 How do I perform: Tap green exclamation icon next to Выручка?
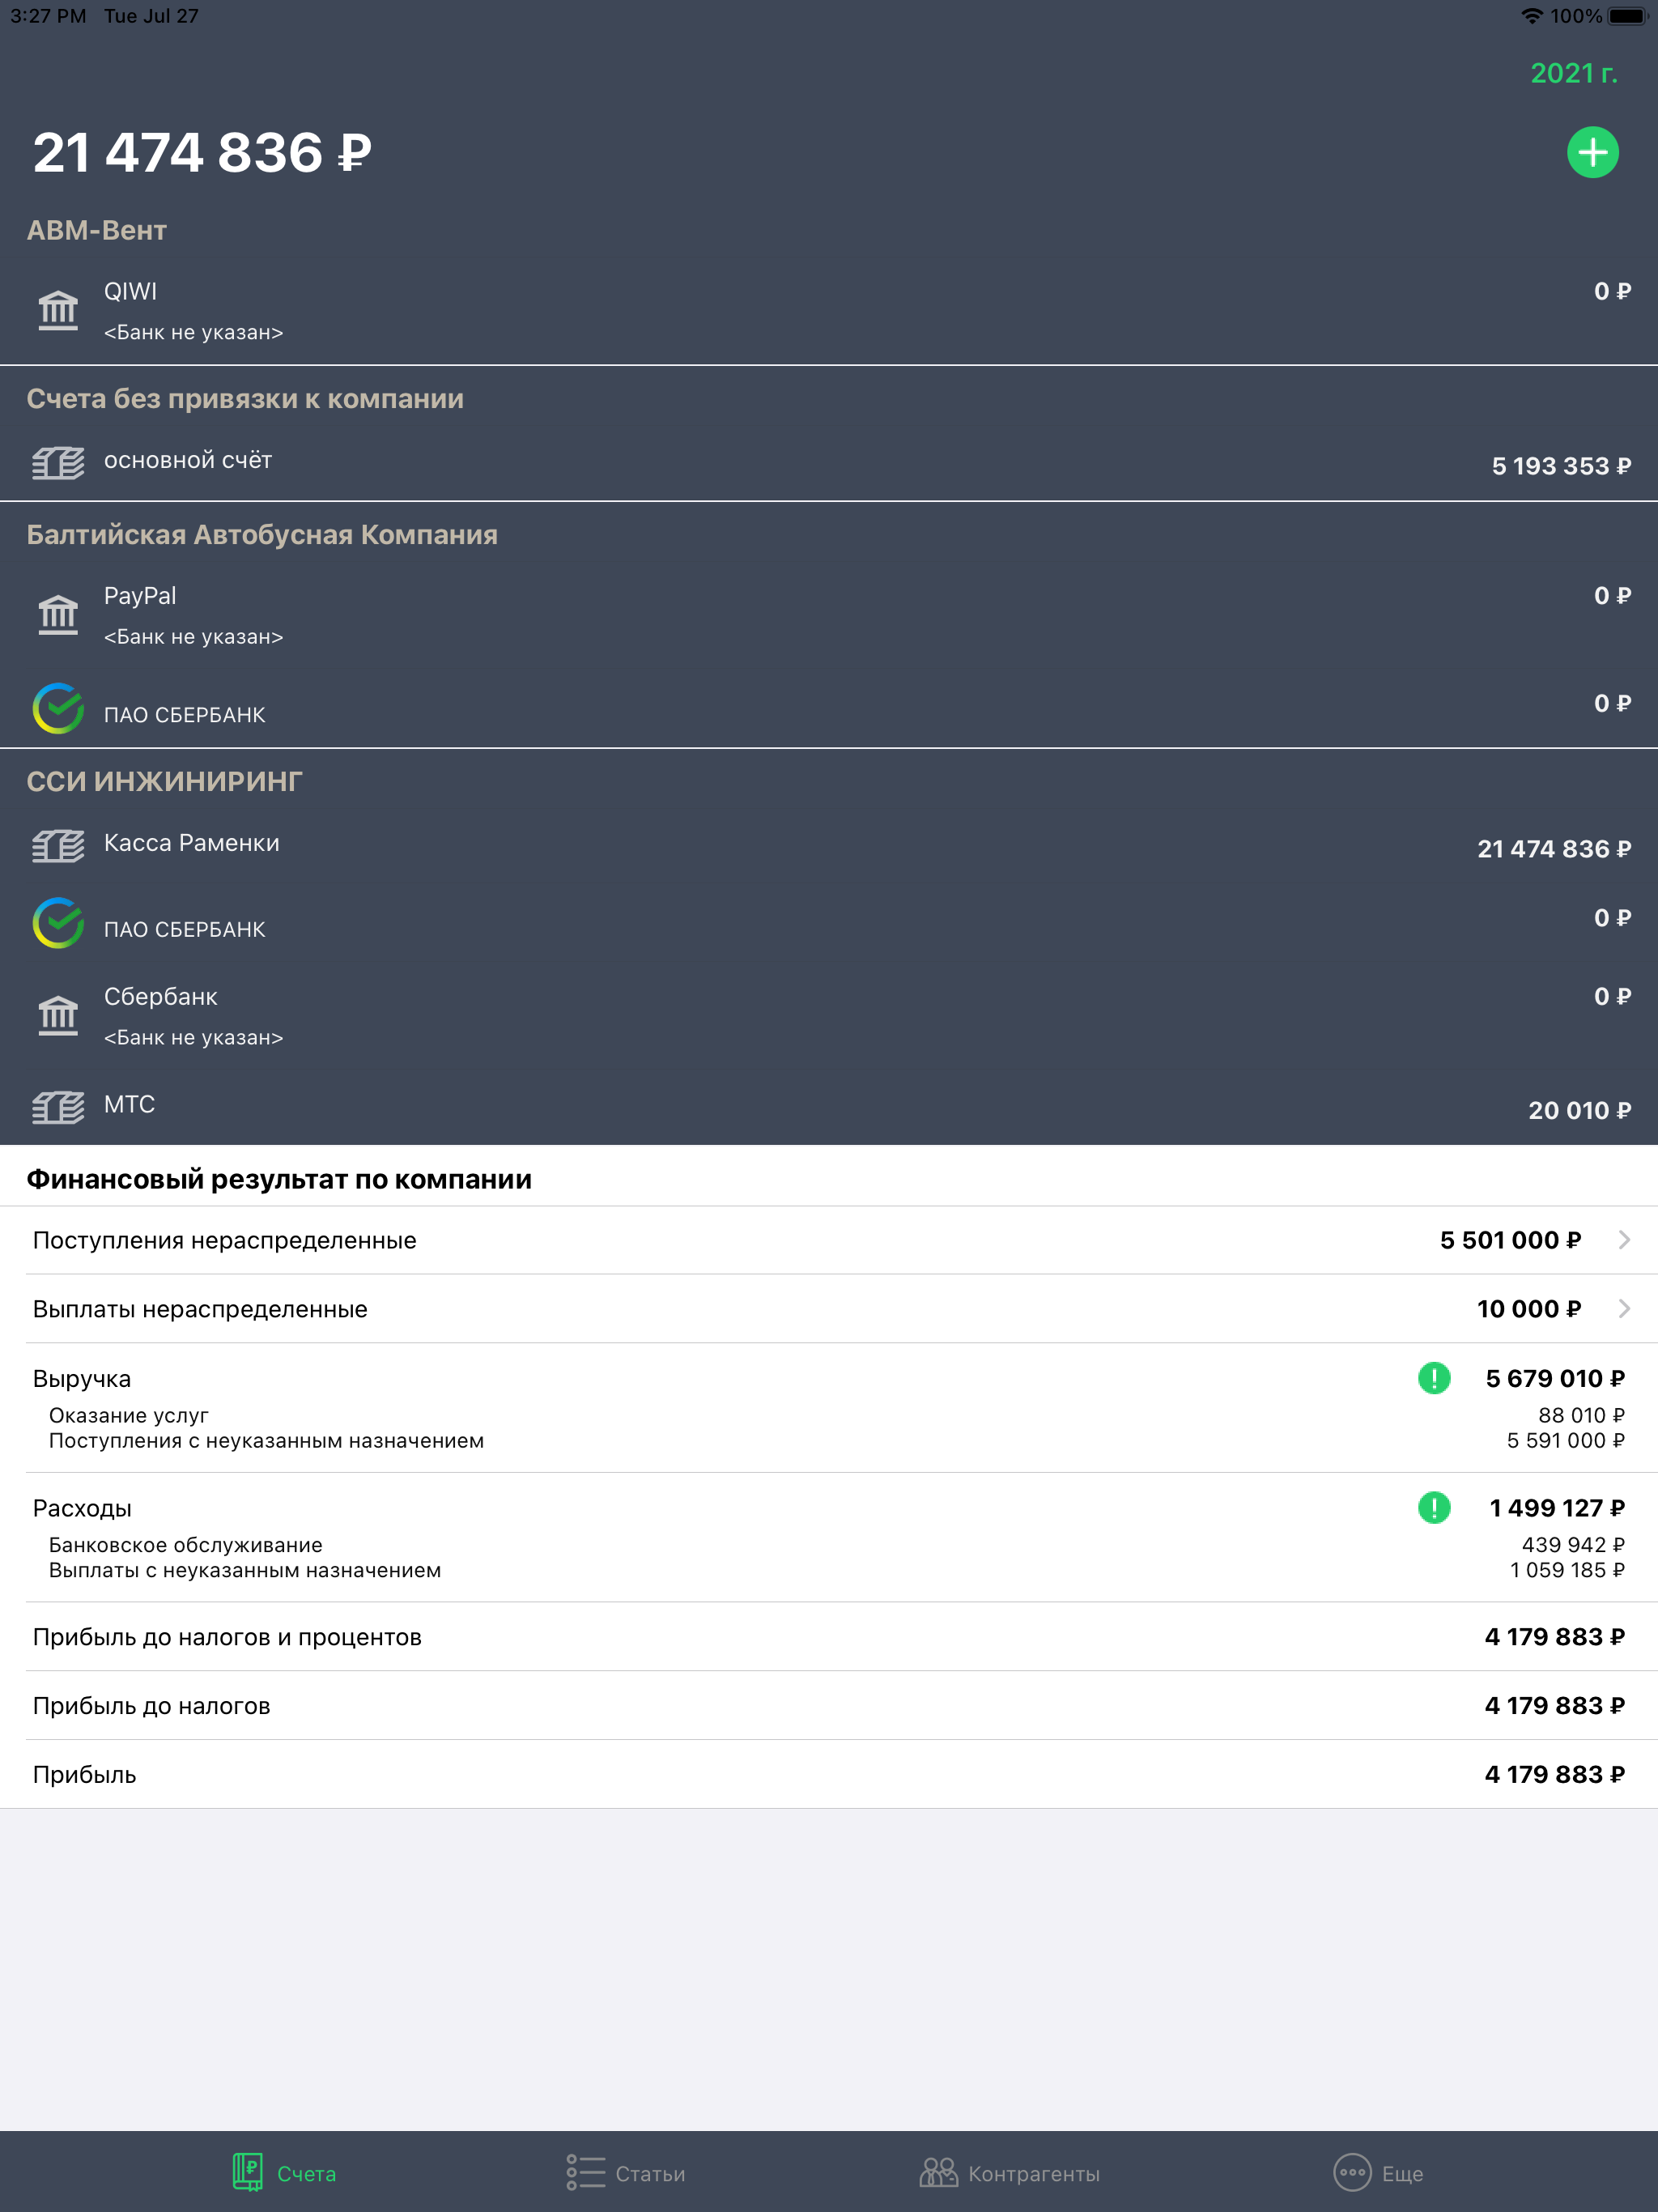tap(1434, 1378)
